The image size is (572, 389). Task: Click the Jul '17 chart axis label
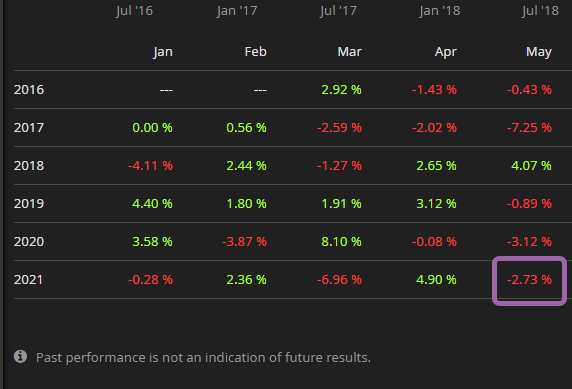click(x=338, y=11)
